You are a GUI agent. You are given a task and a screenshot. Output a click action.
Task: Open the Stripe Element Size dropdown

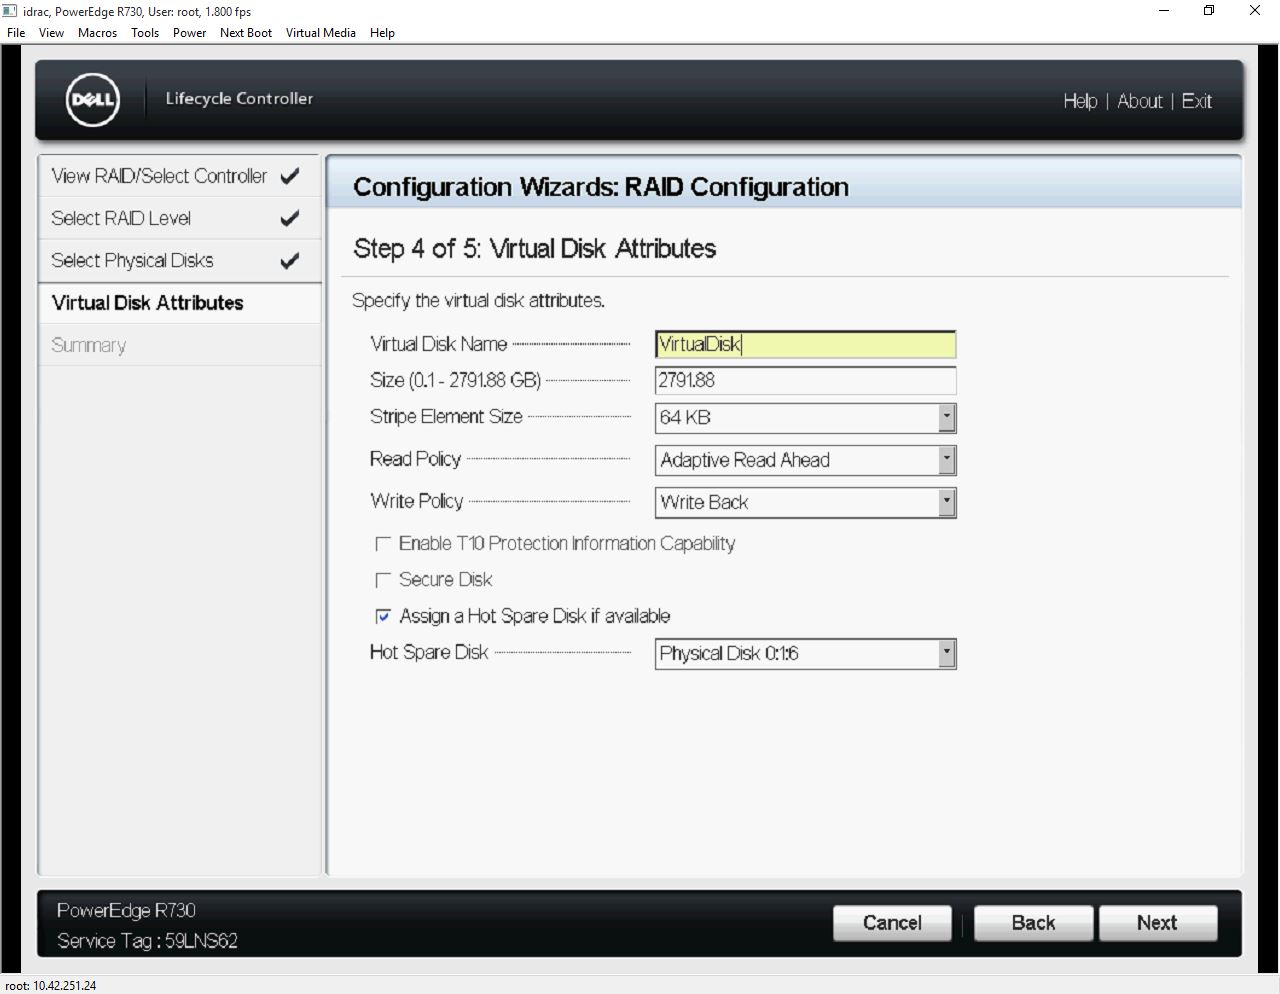[x=805, y=418]
